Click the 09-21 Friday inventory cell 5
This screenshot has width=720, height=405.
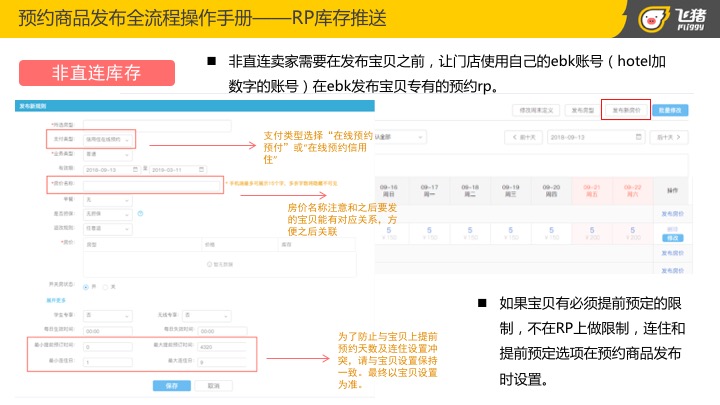pyautogui.click(x=592, y=233)
